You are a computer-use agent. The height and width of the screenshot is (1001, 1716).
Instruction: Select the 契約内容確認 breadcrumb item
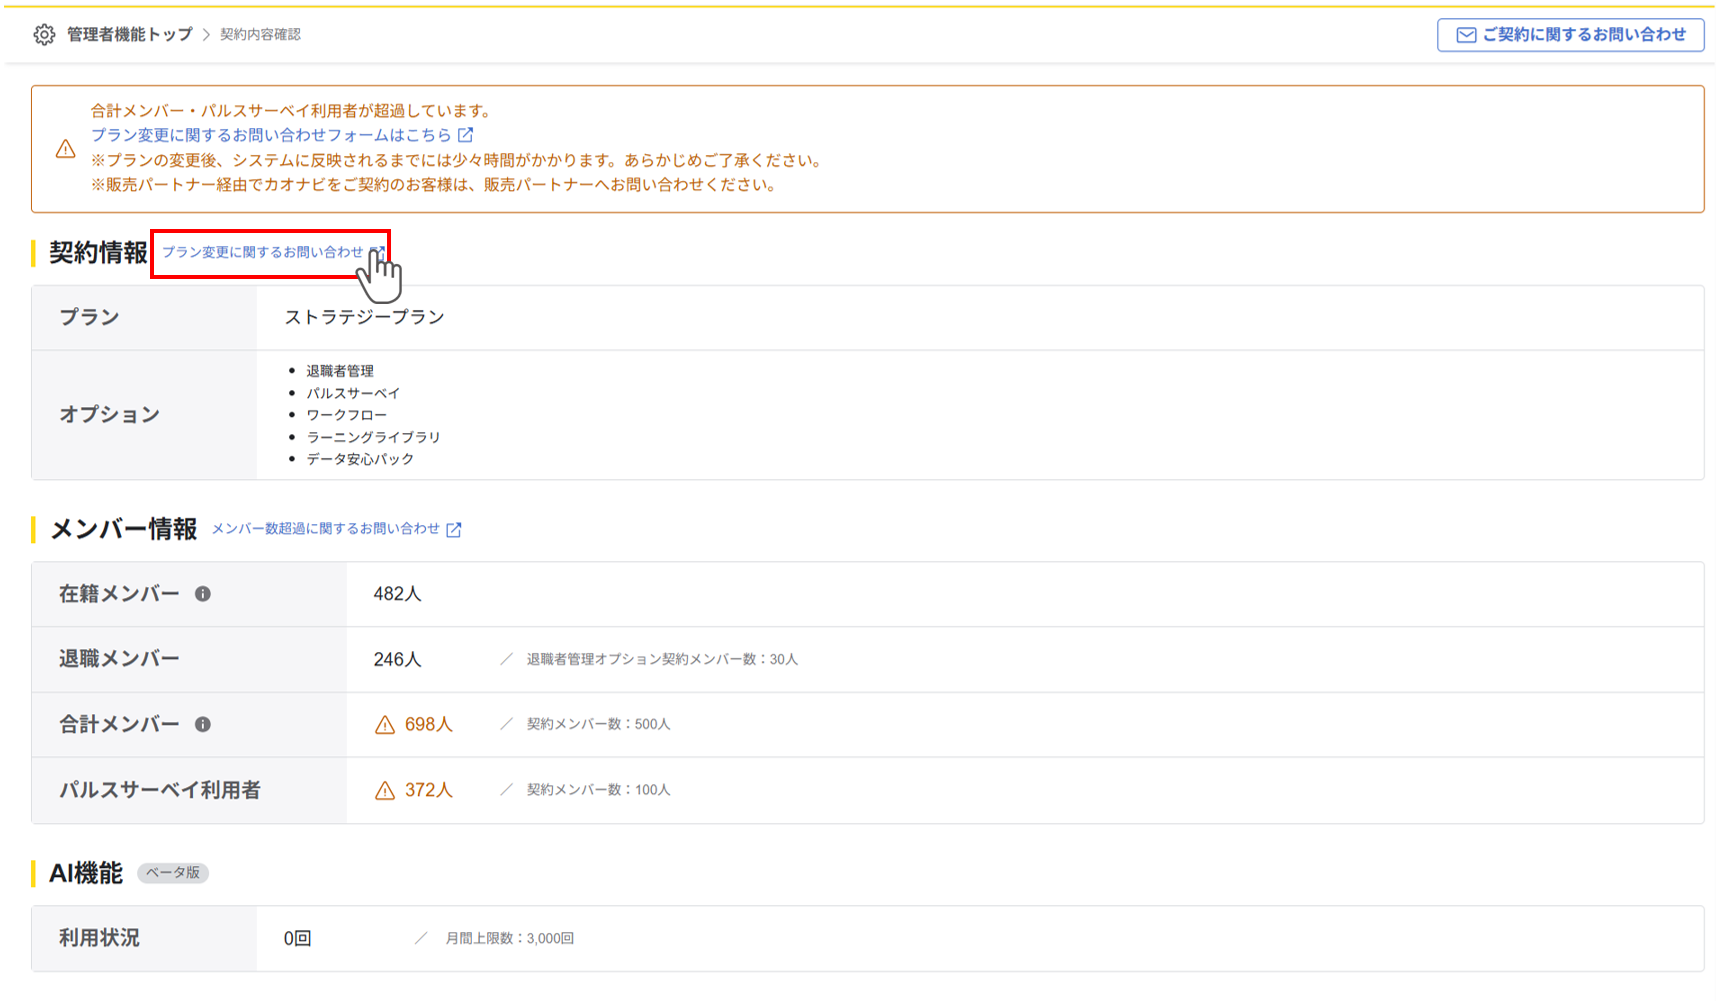pyautogui.click(x=260, y=35)
